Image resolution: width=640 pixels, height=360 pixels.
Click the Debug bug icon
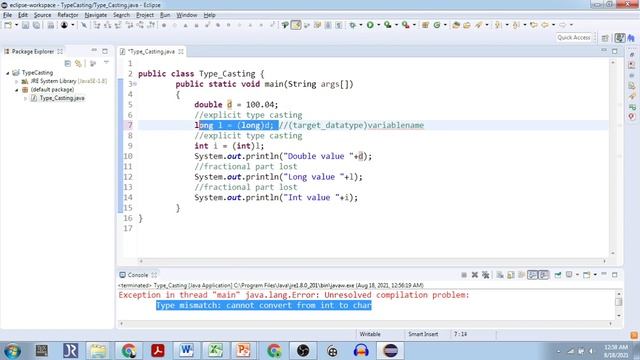click(x=352, y=25)
